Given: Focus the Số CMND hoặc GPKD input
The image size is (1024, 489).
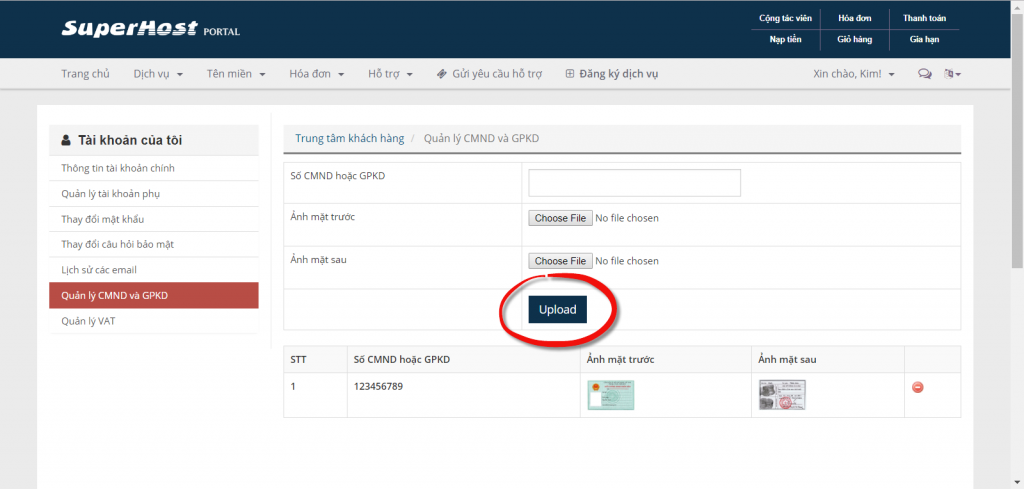Looking at the screenshot, I should (x=634, y=183).
